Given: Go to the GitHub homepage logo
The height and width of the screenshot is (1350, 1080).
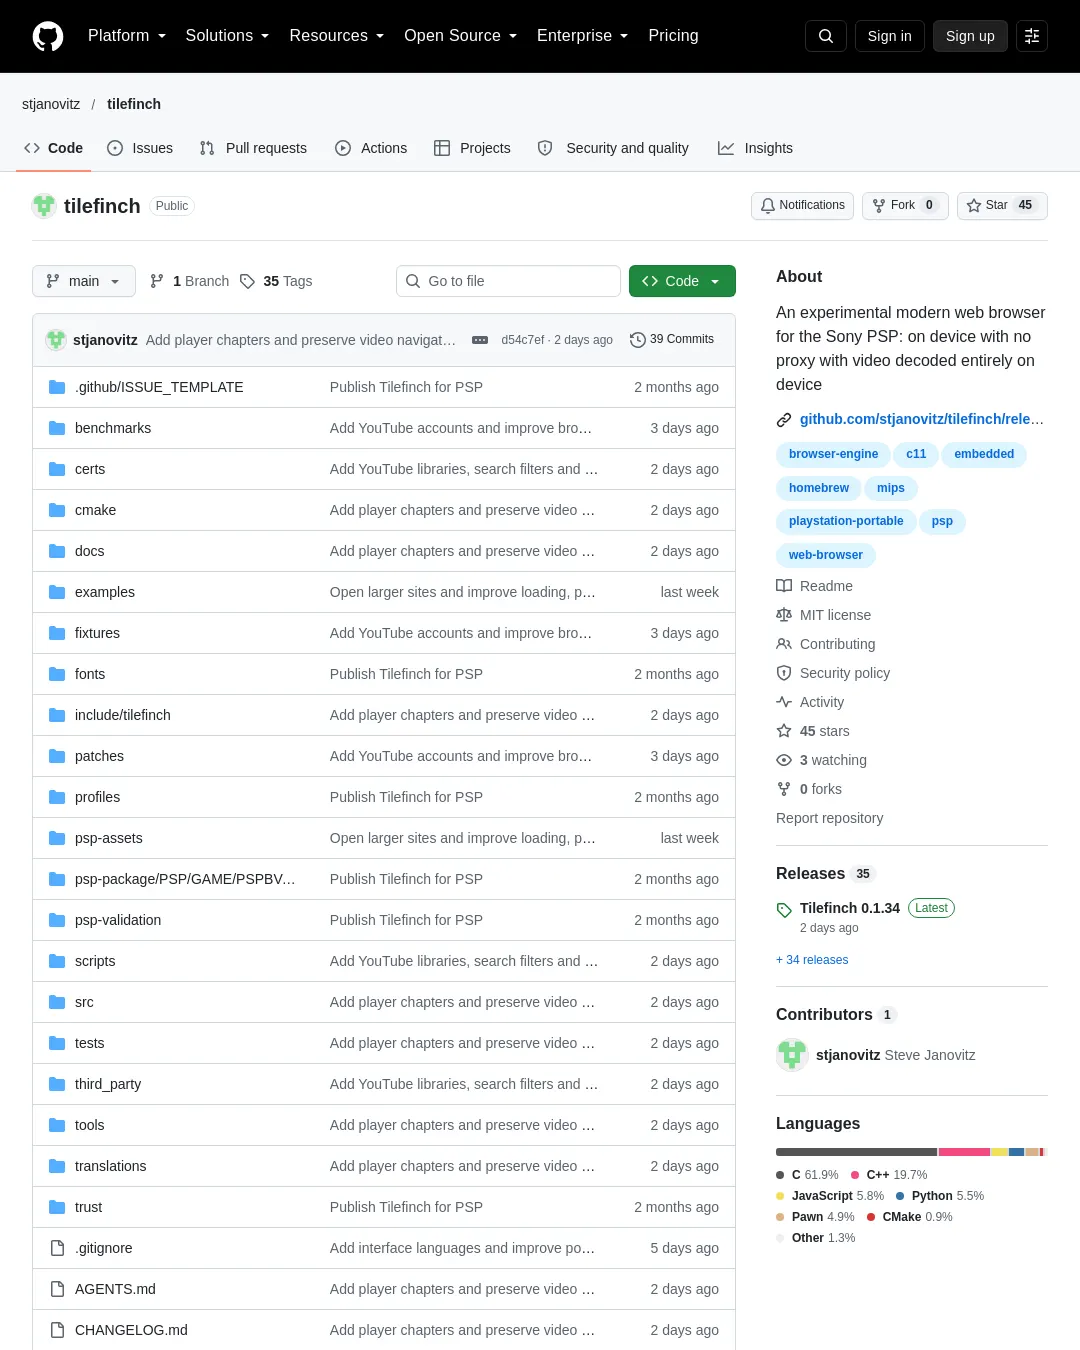Looking at the screenshot, I should [x=48, y=36].
